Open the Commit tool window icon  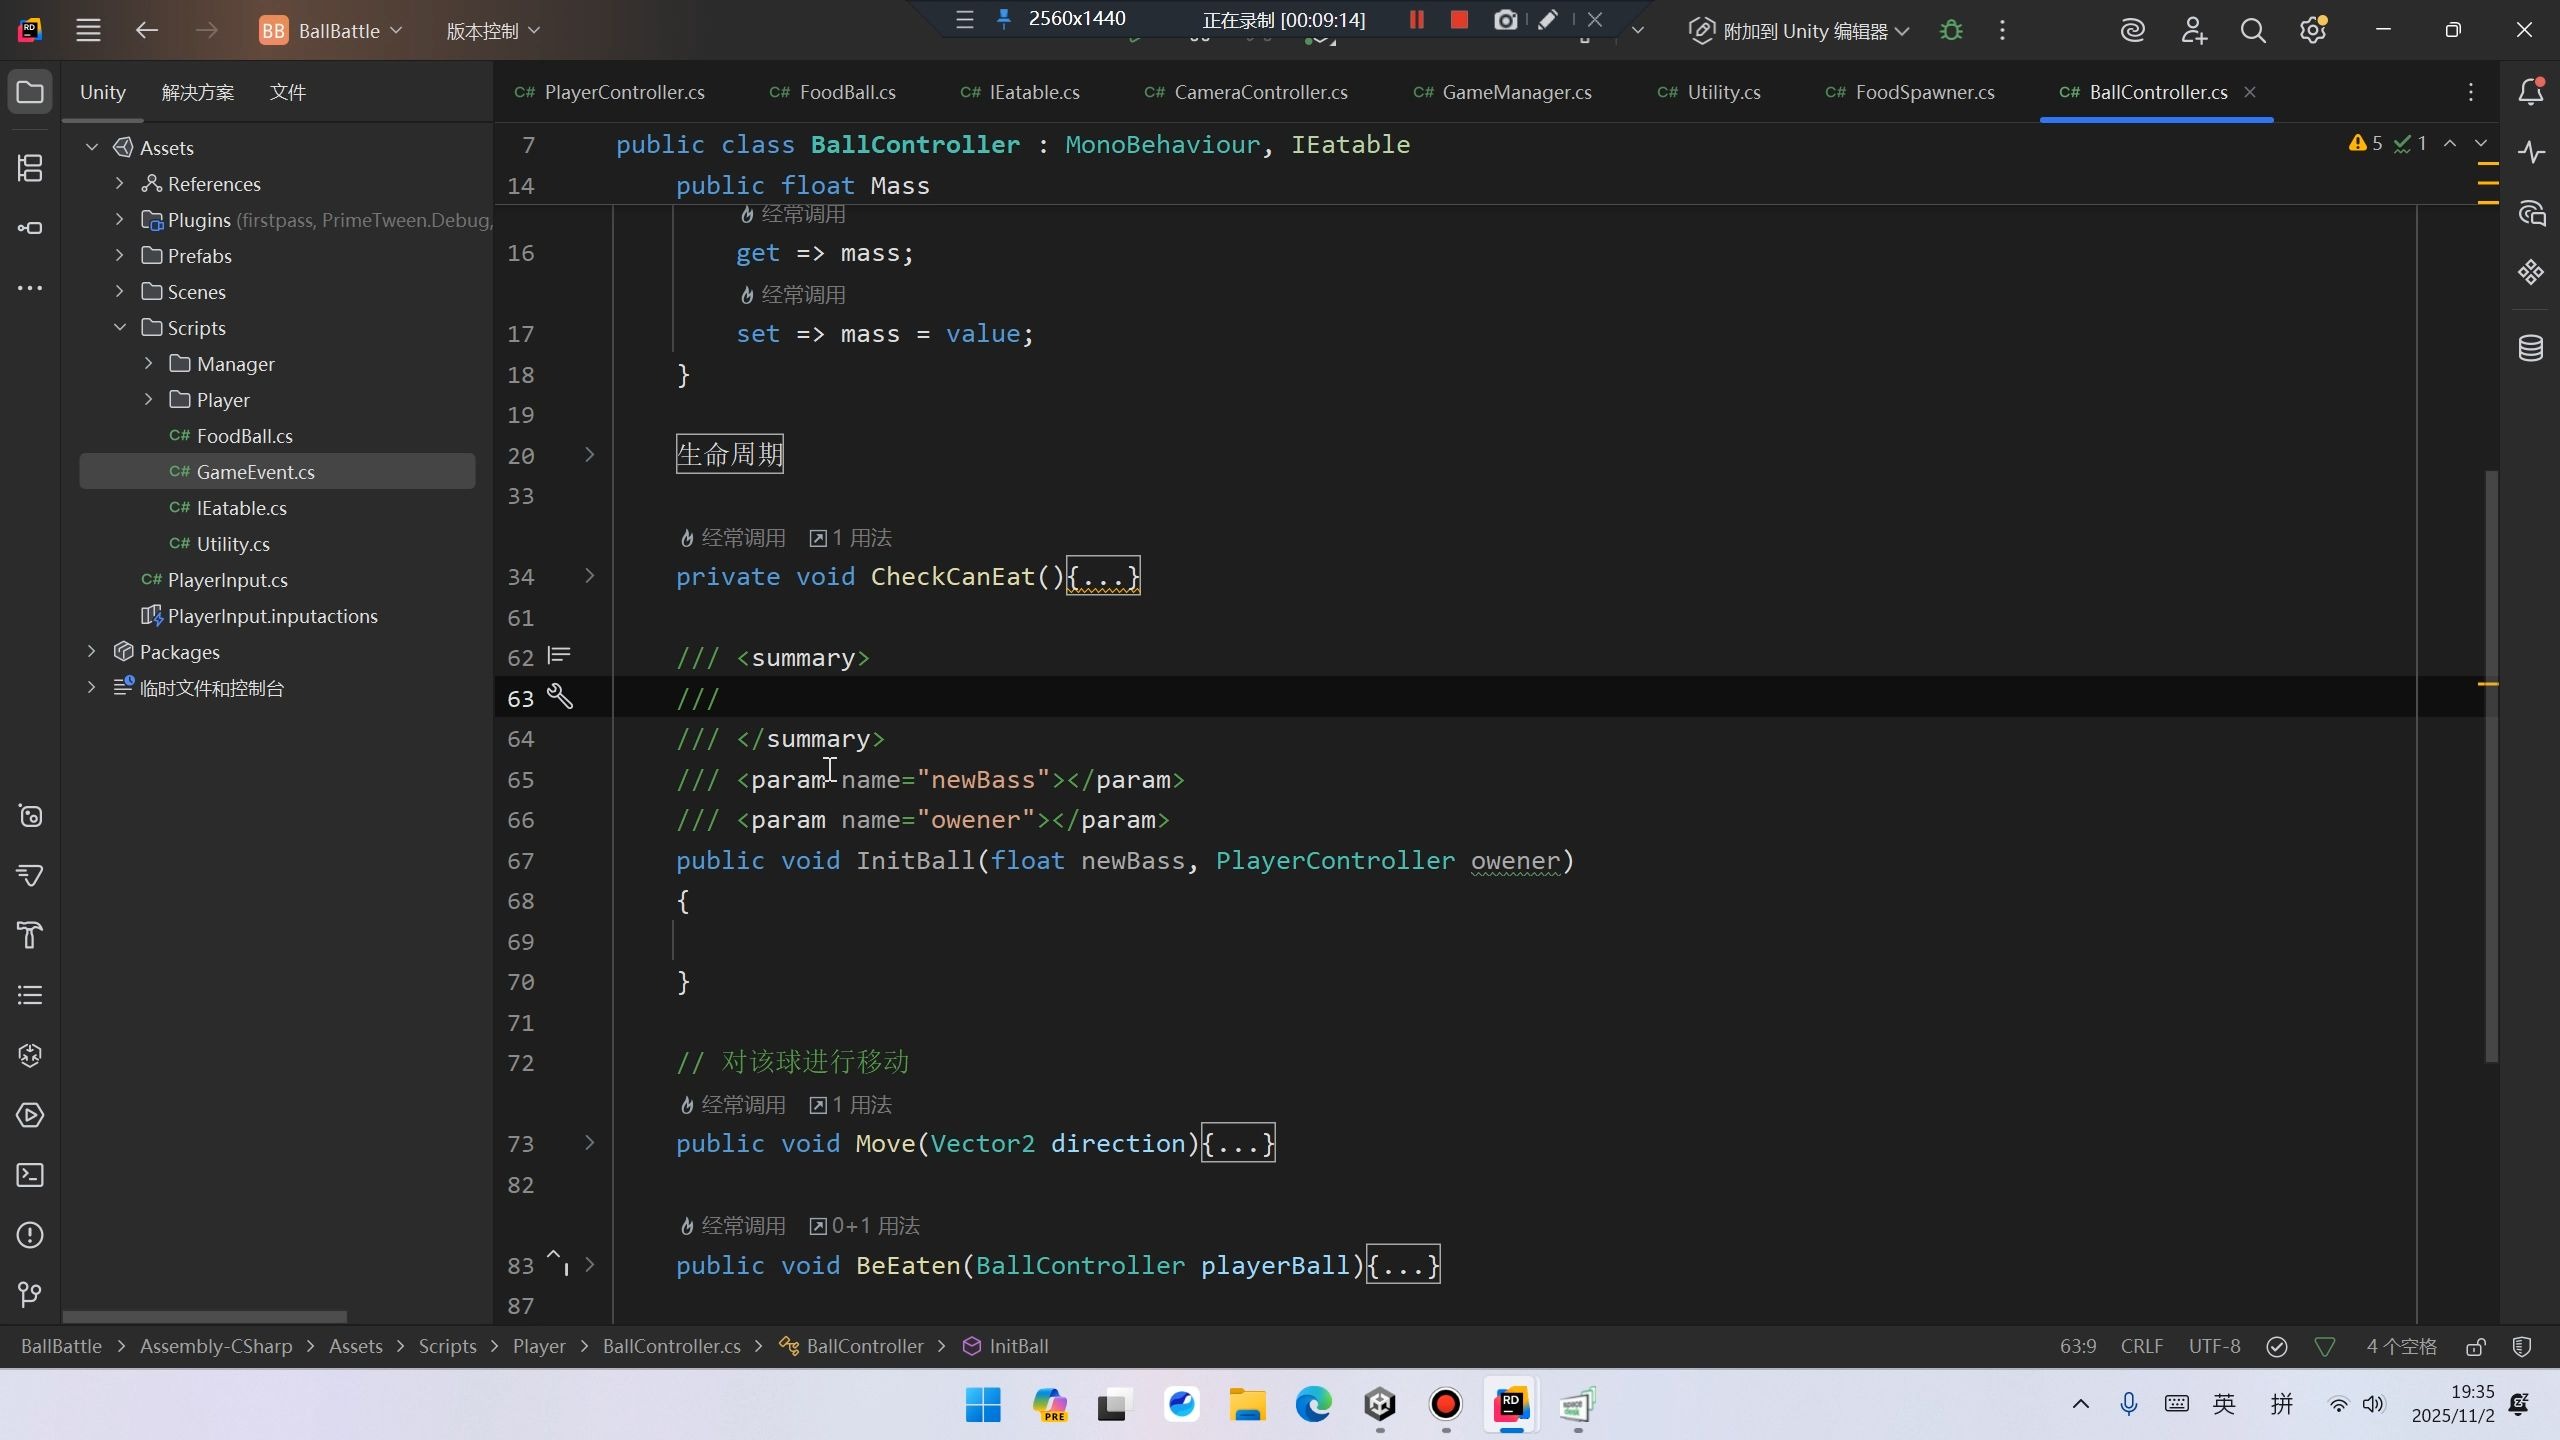coord(30,228)
